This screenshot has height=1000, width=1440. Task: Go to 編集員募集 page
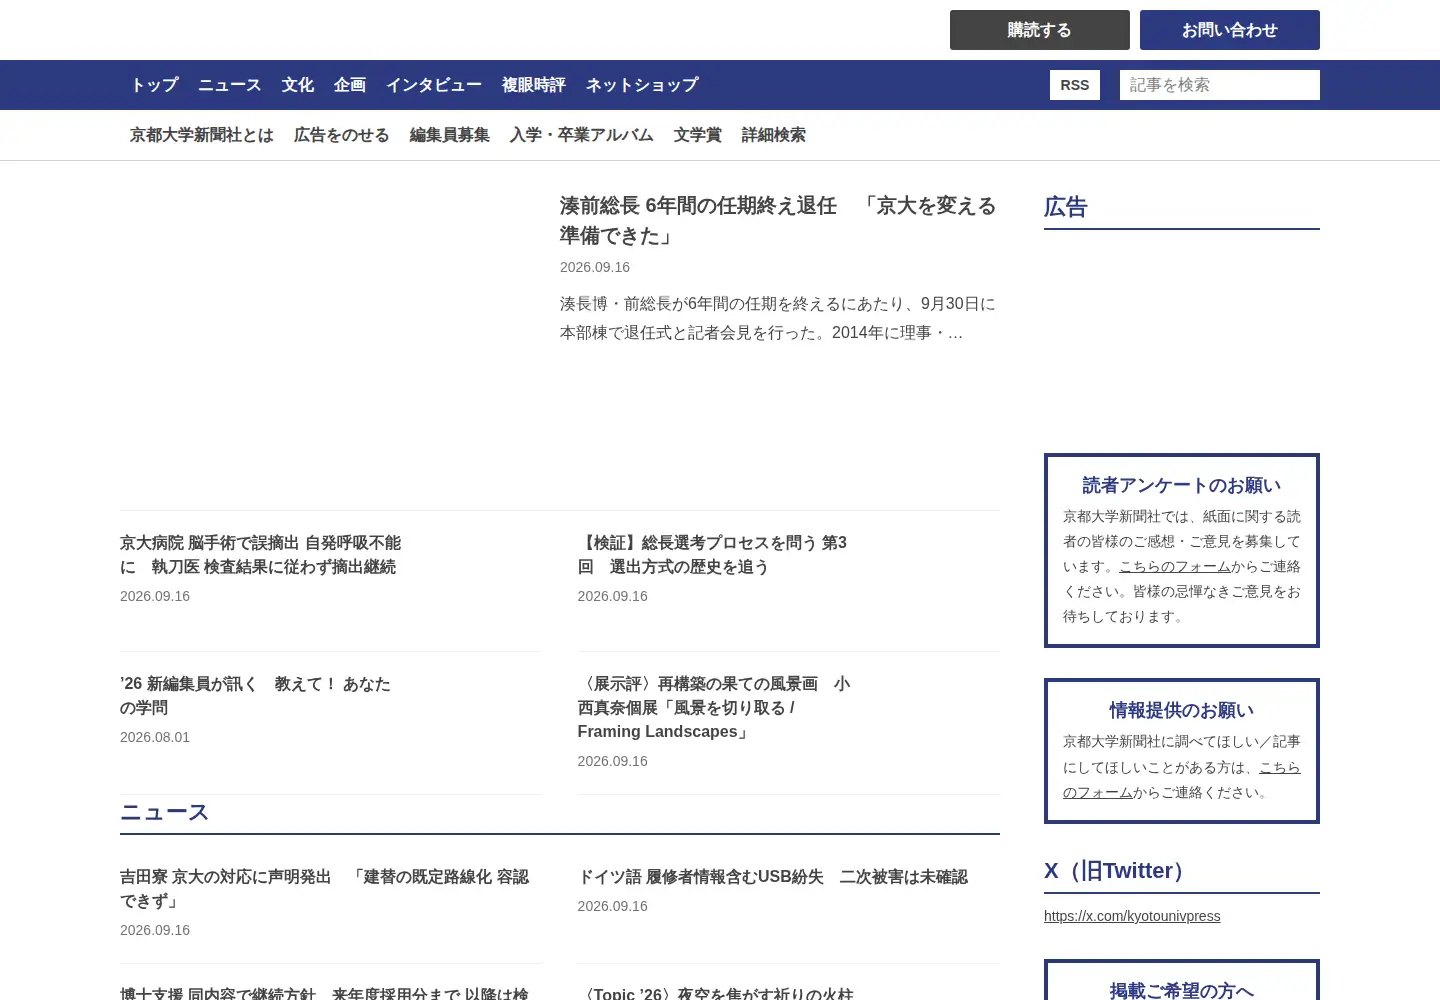pyautogui.click(x=450, y=135)
